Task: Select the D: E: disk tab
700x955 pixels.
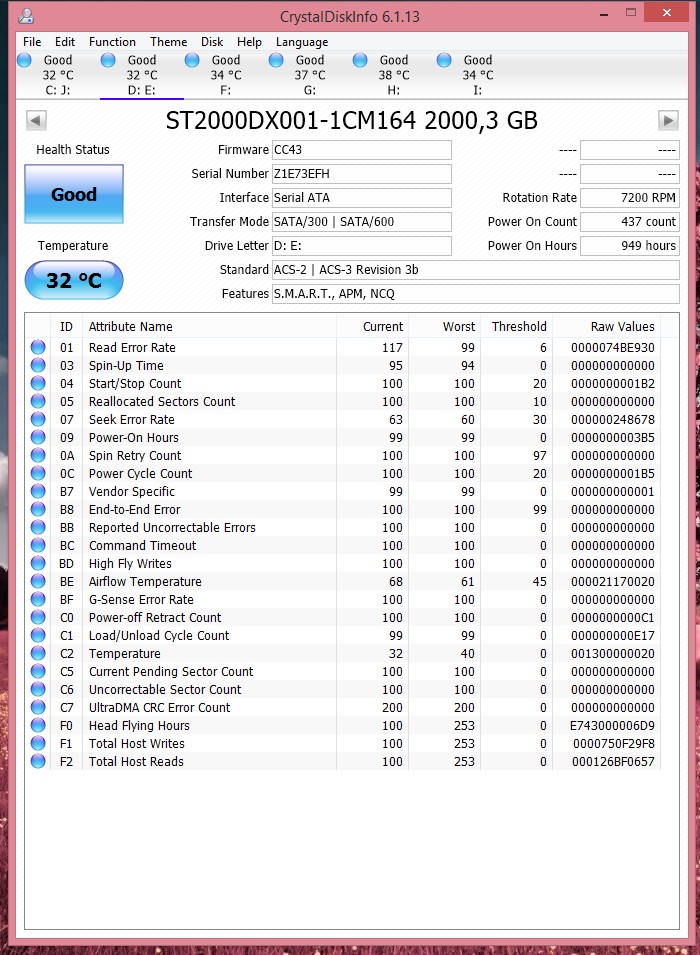Action: coord(141,75)
